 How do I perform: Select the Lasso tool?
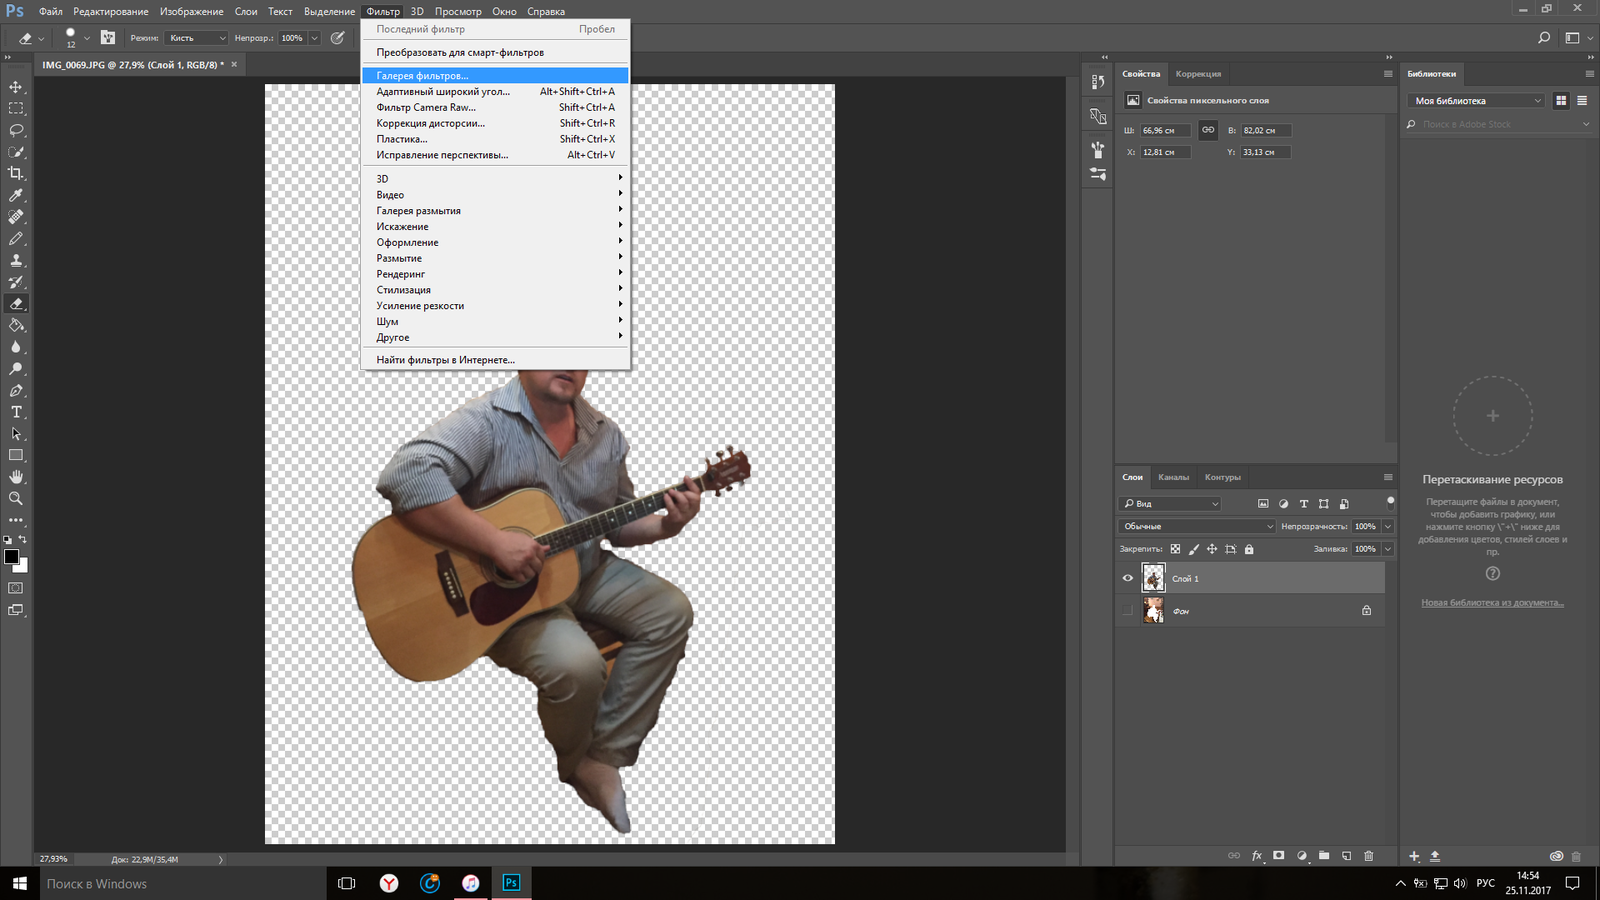(16, 130)
